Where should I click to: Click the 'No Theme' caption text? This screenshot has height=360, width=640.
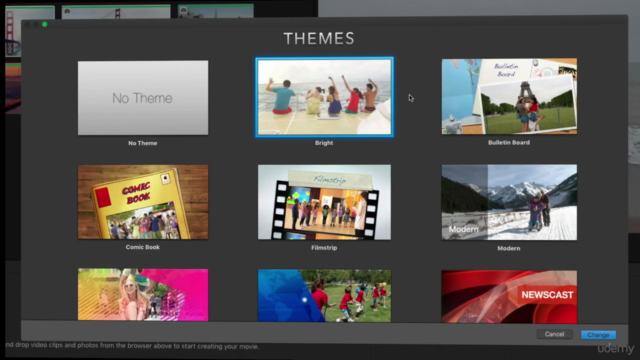142,143
